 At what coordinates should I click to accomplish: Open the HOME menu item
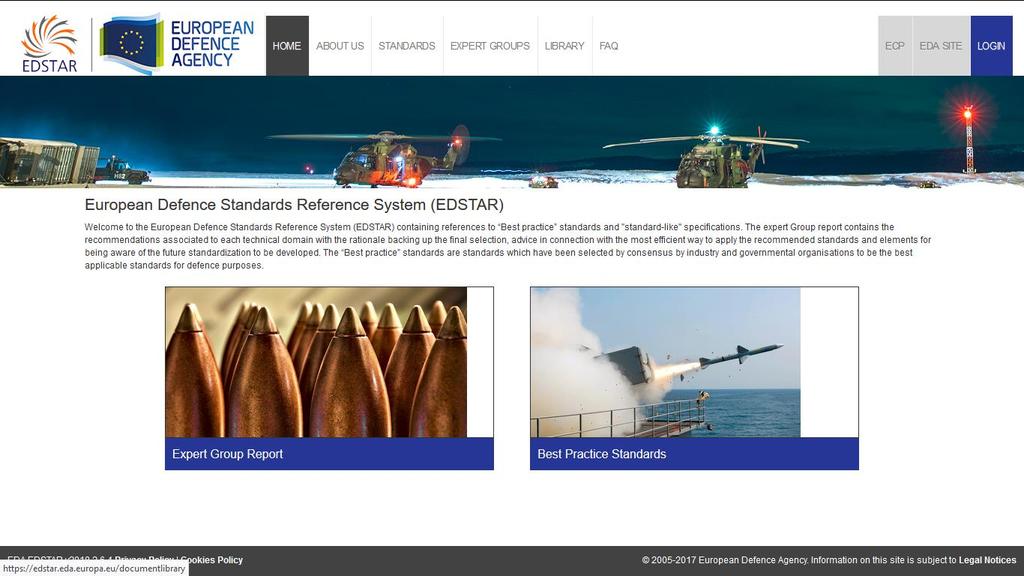pos(287,46)
